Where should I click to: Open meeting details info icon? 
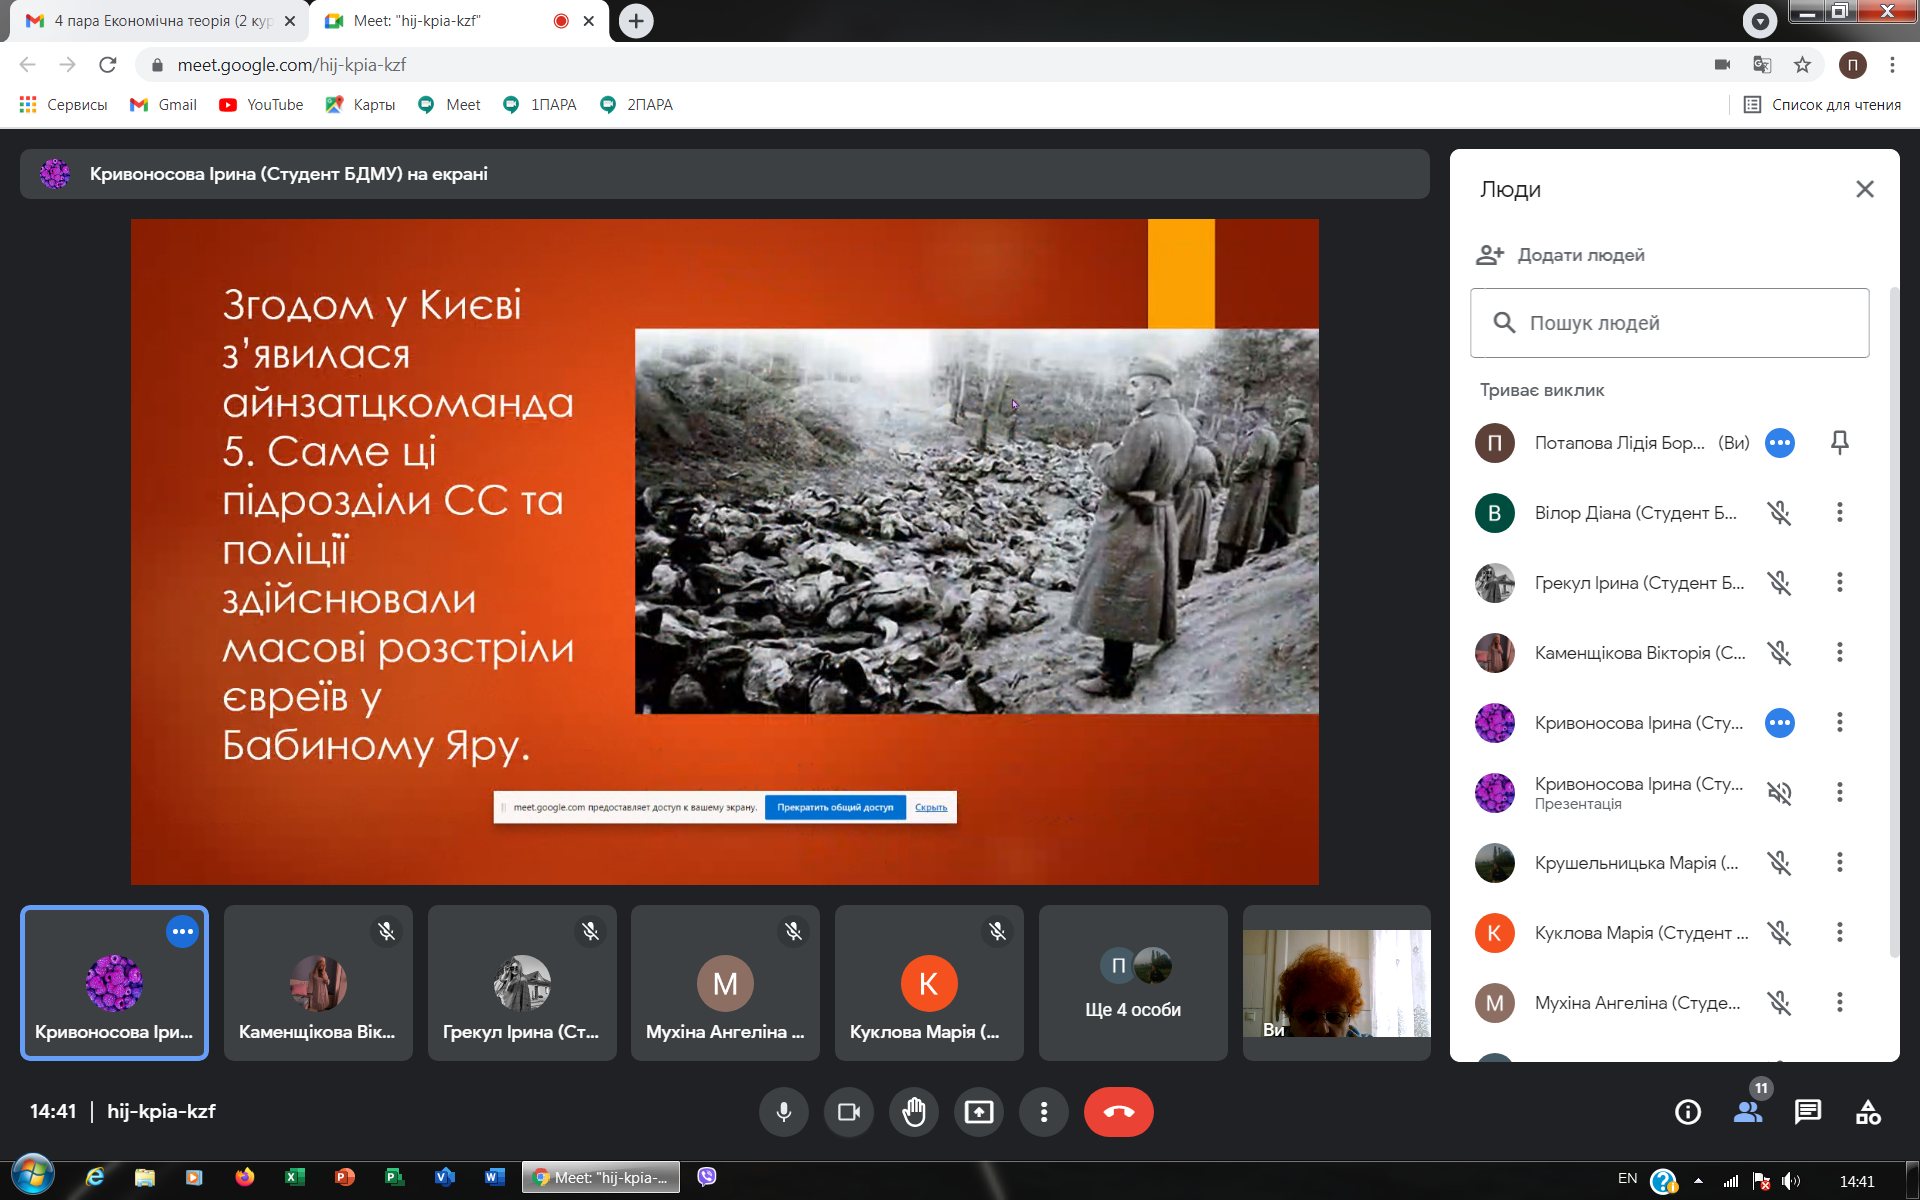click(x=1687, y=1112)
